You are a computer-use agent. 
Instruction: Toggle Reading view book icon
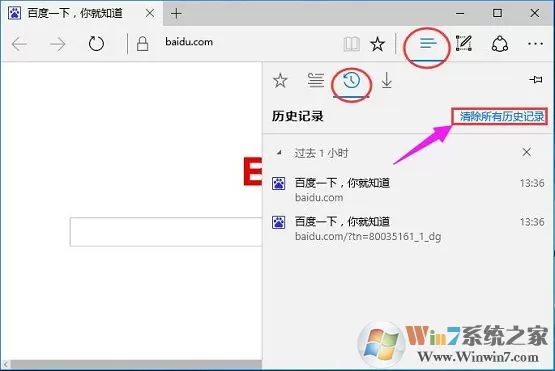click(x=351, y=44)
